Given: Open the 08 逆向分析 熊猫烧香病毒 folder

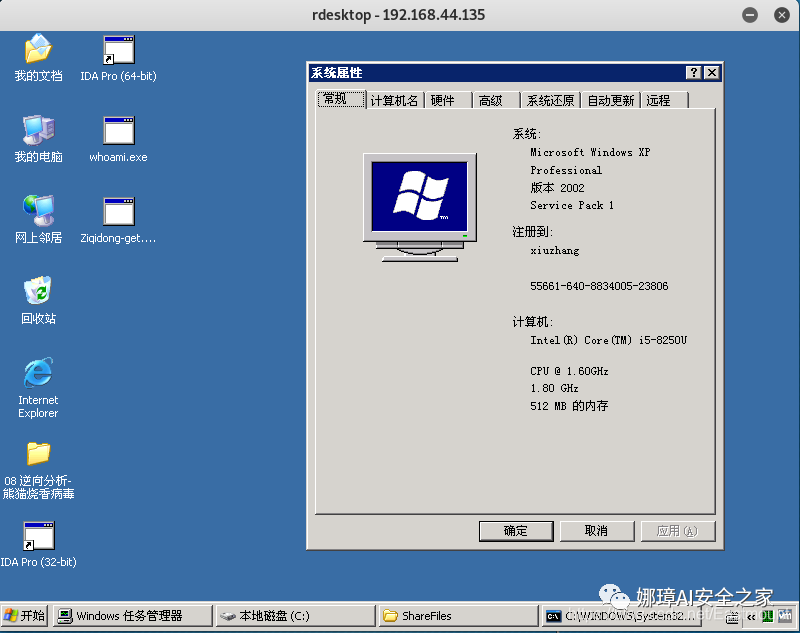Looking at the screenshot, I should [38, 470].
